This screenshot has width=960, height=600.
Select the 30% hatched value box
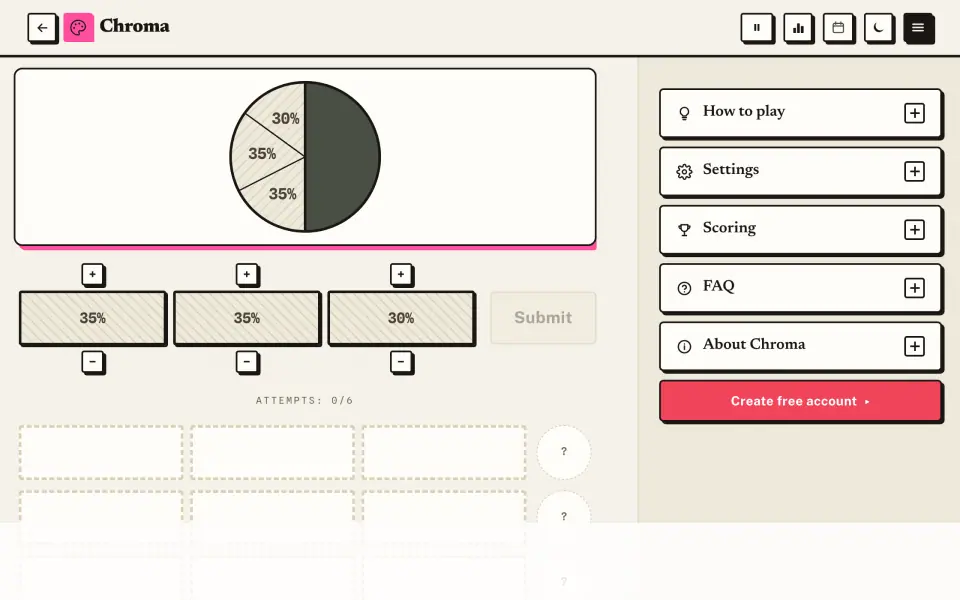coord(401,318)
